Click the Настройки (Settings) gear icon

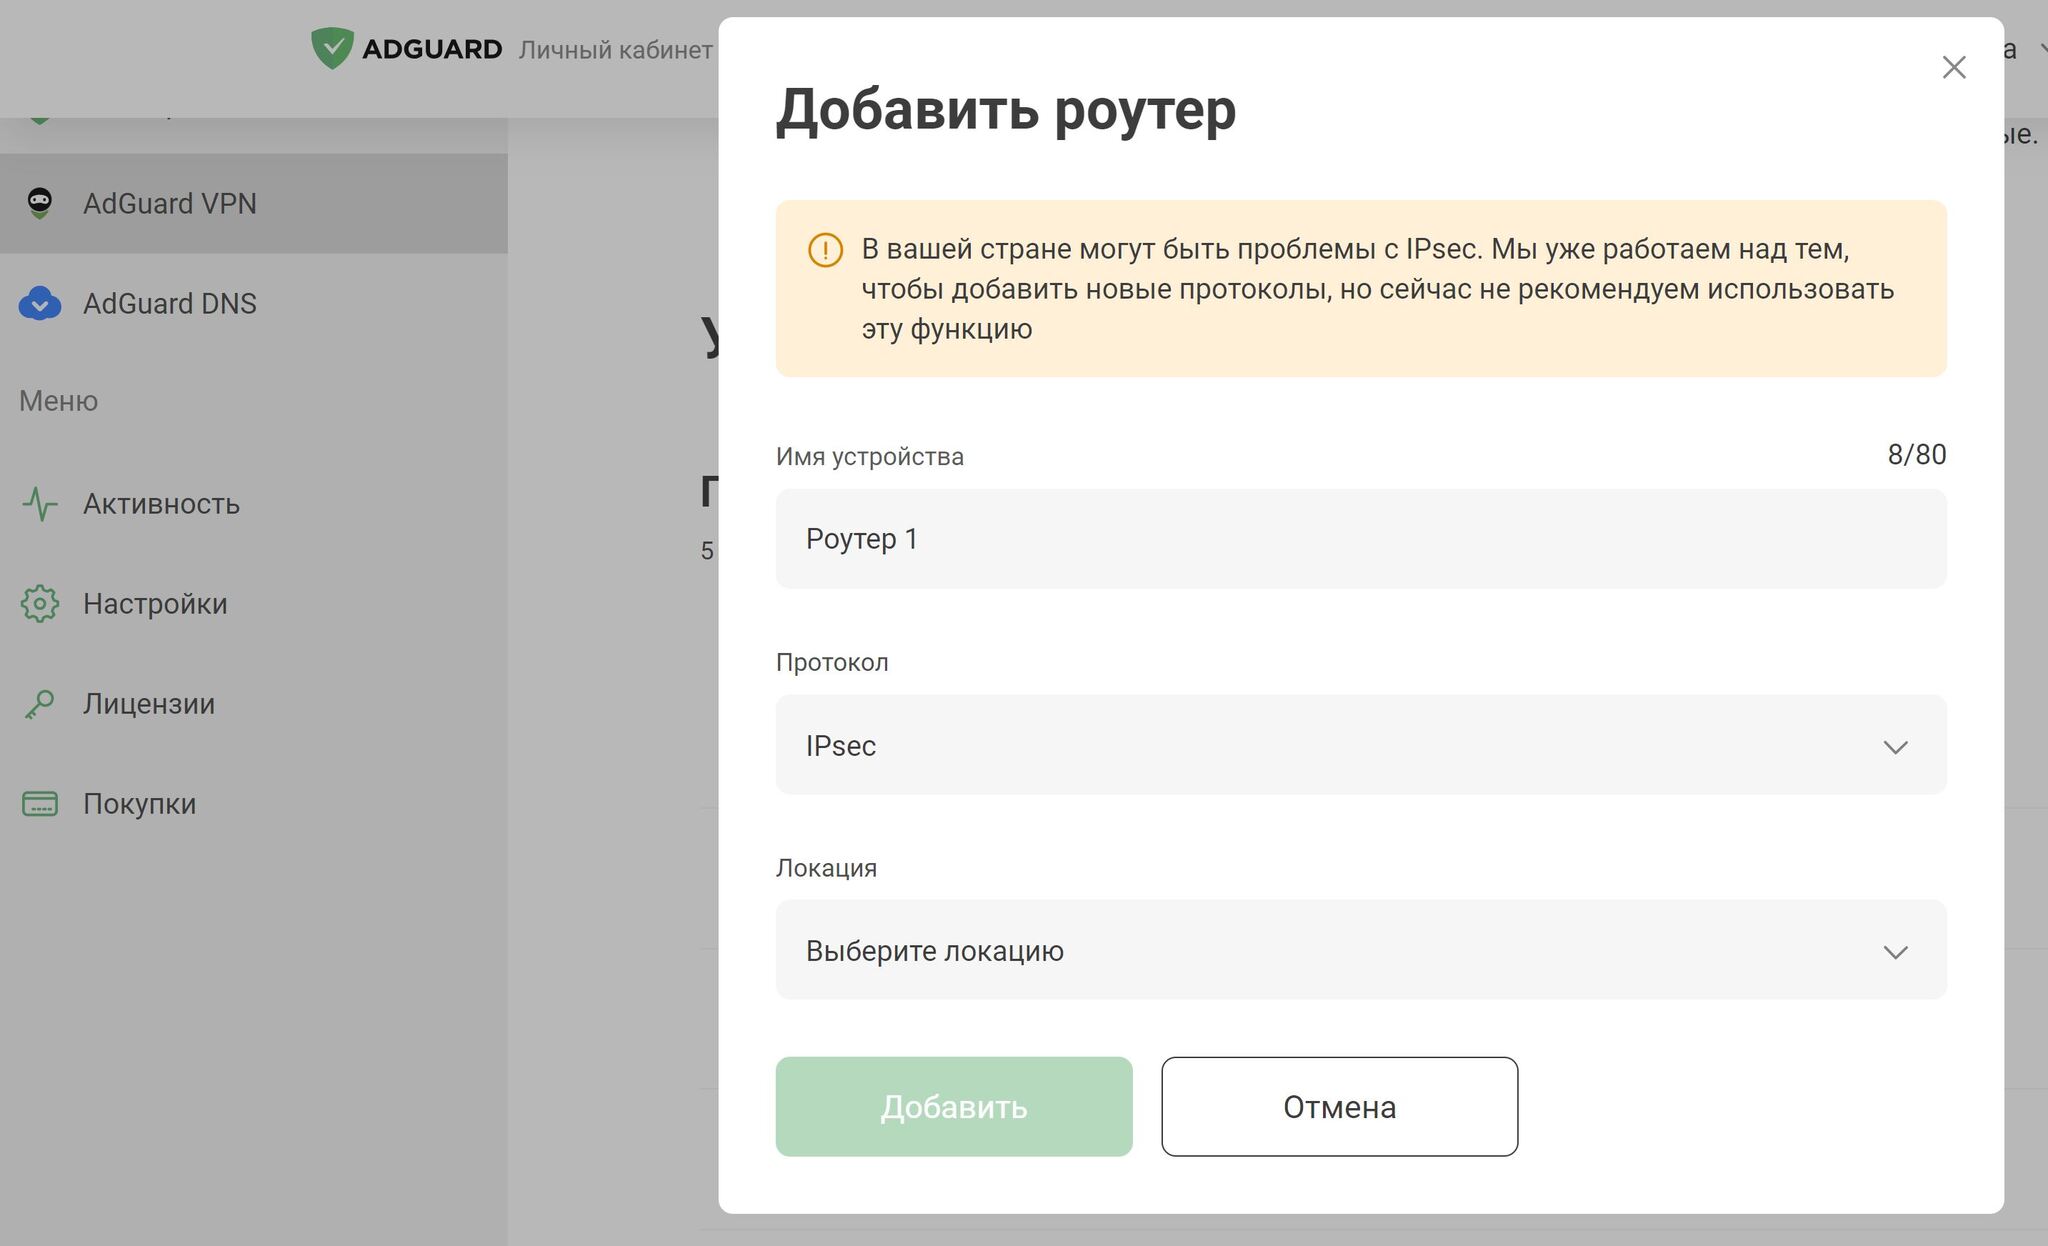(x=38, y=603)
